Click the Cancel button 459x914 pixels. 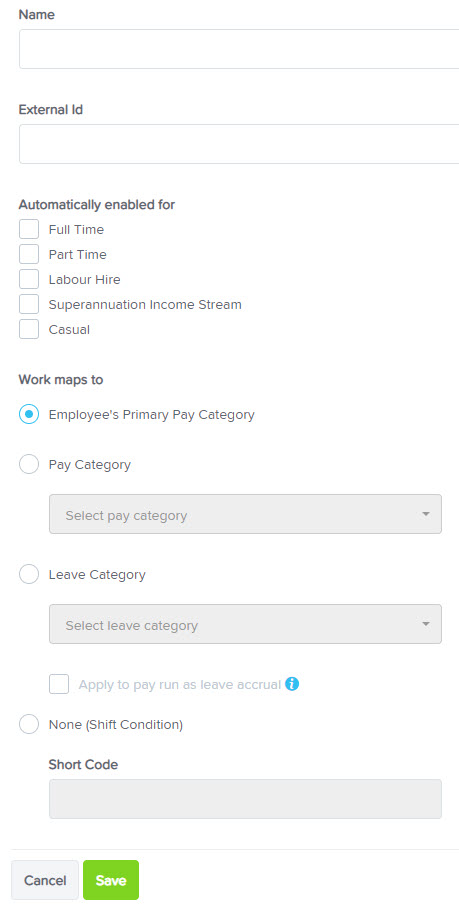[x=45, y=880]
